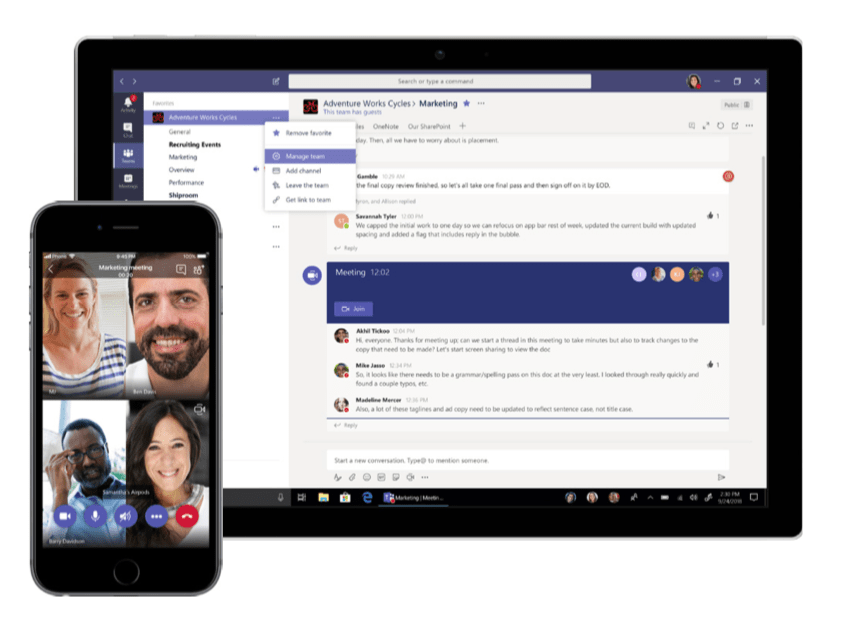
Task: Click the +3 participants bubble in meeting
Action: (x=715, y=274)
